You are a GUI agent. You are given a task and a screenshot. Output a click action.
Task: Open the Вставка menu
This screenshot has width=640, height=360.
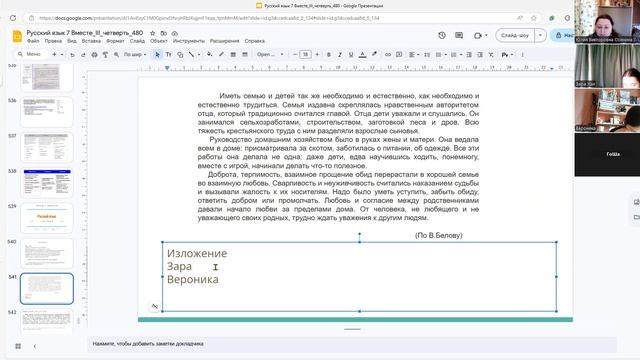pos(91,41)
